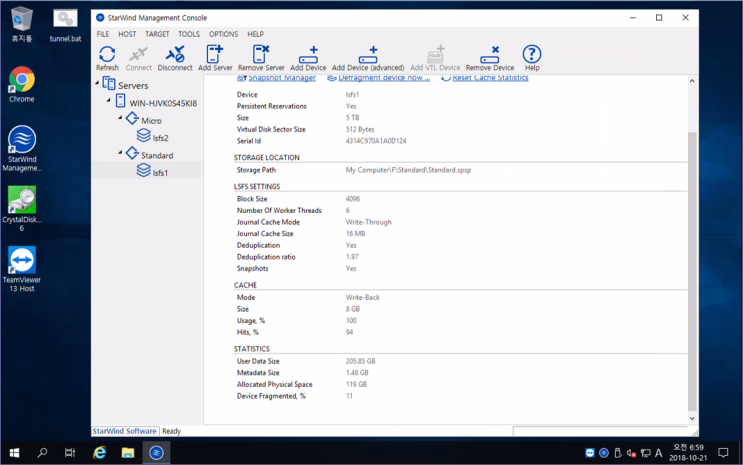Click the vertical scrollbar thumb
Screen dimensions: 743x465
click(x=692, y=271)
